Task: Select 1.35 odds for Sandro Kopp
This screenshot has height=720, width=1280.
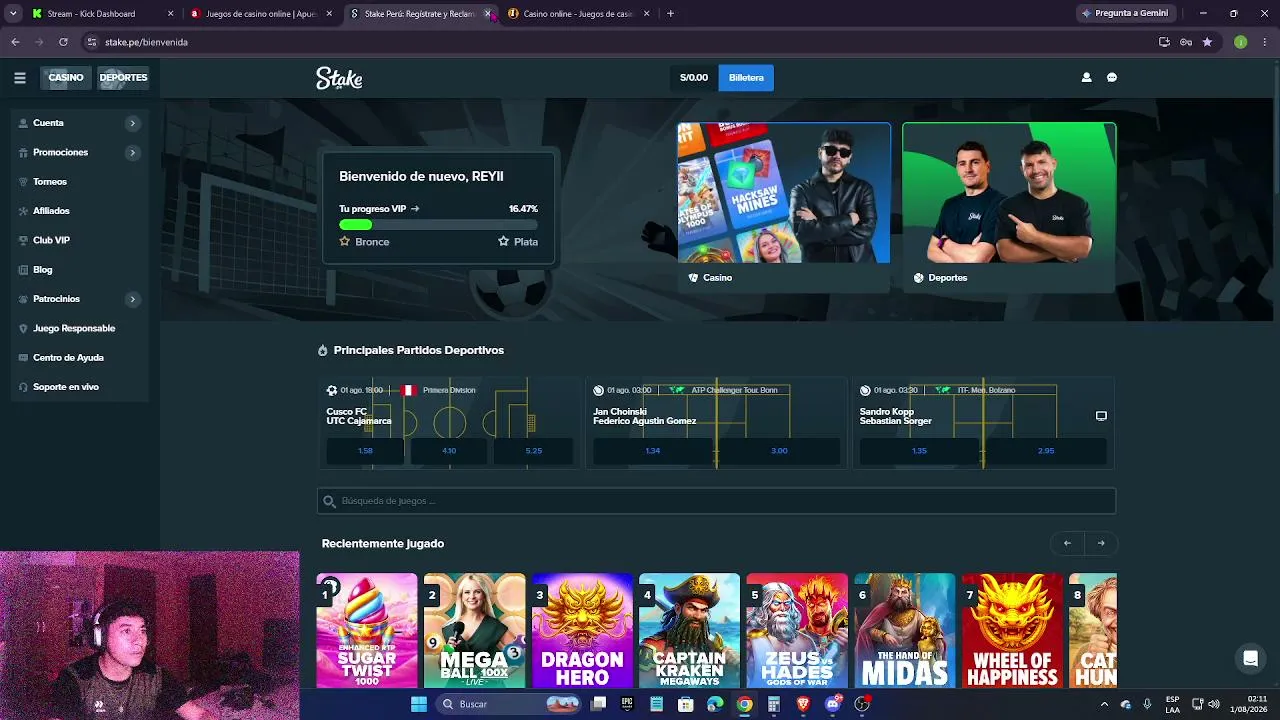Action: (x=919, y=451)
